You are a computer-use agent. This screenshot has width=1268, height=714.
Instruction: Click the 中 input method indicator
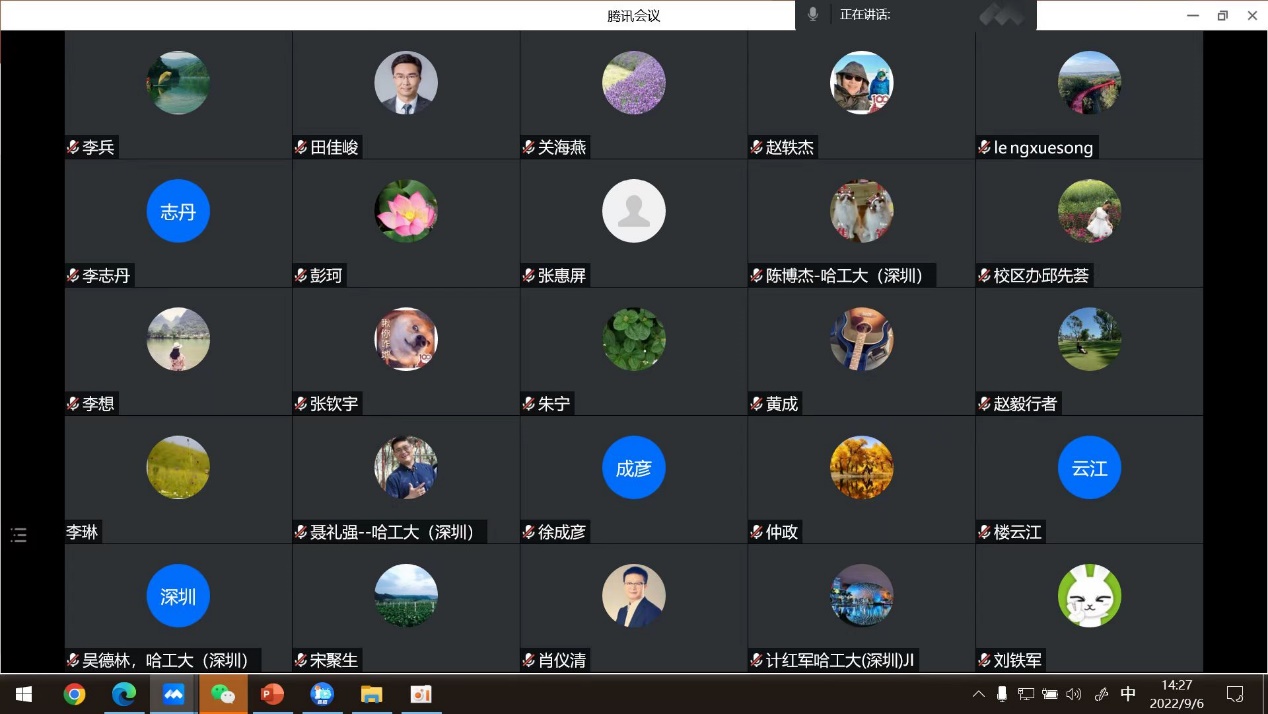(1129, 694)
